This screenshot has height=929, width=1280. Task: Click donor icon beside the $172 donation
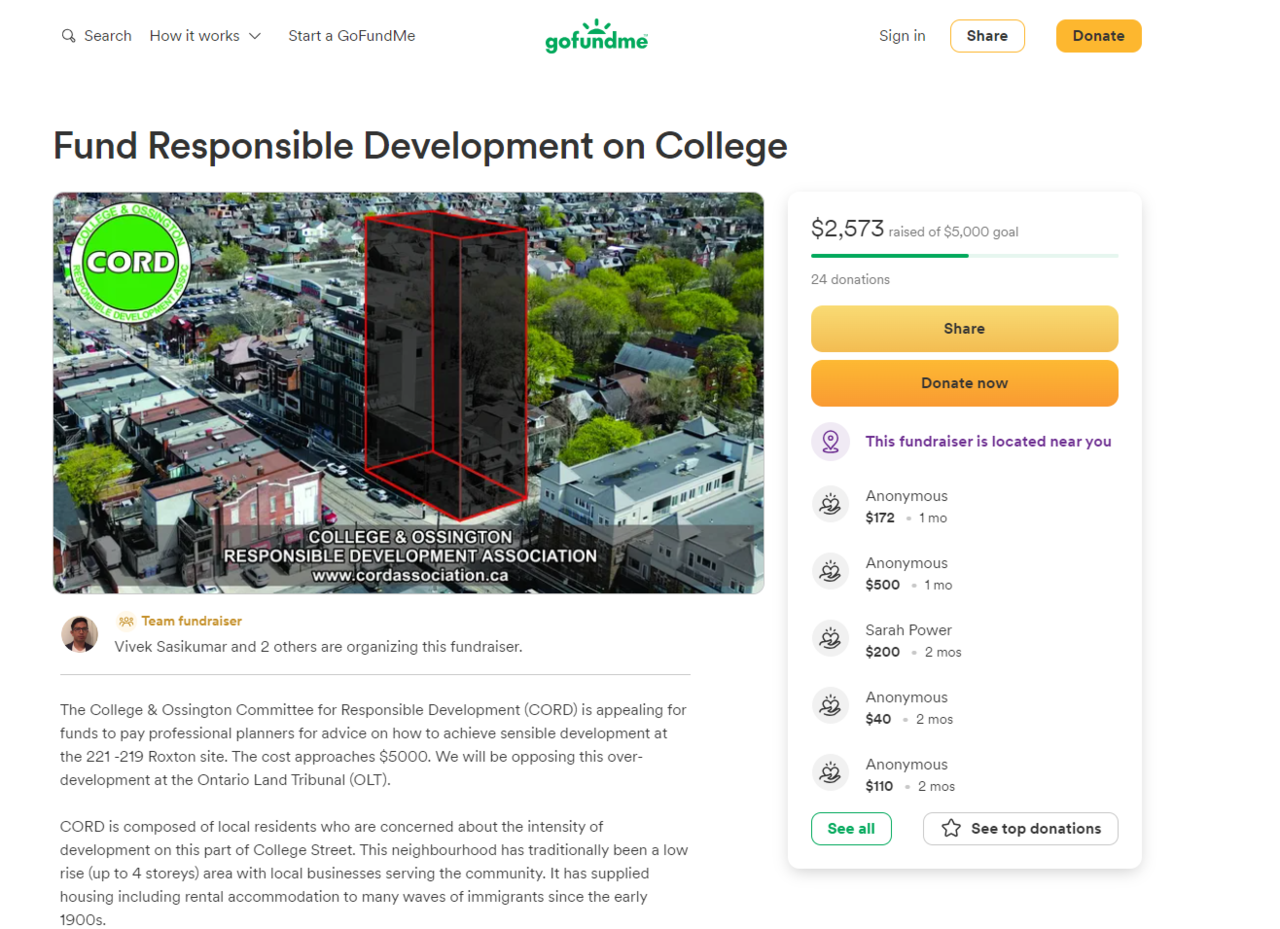click(830, 506)
